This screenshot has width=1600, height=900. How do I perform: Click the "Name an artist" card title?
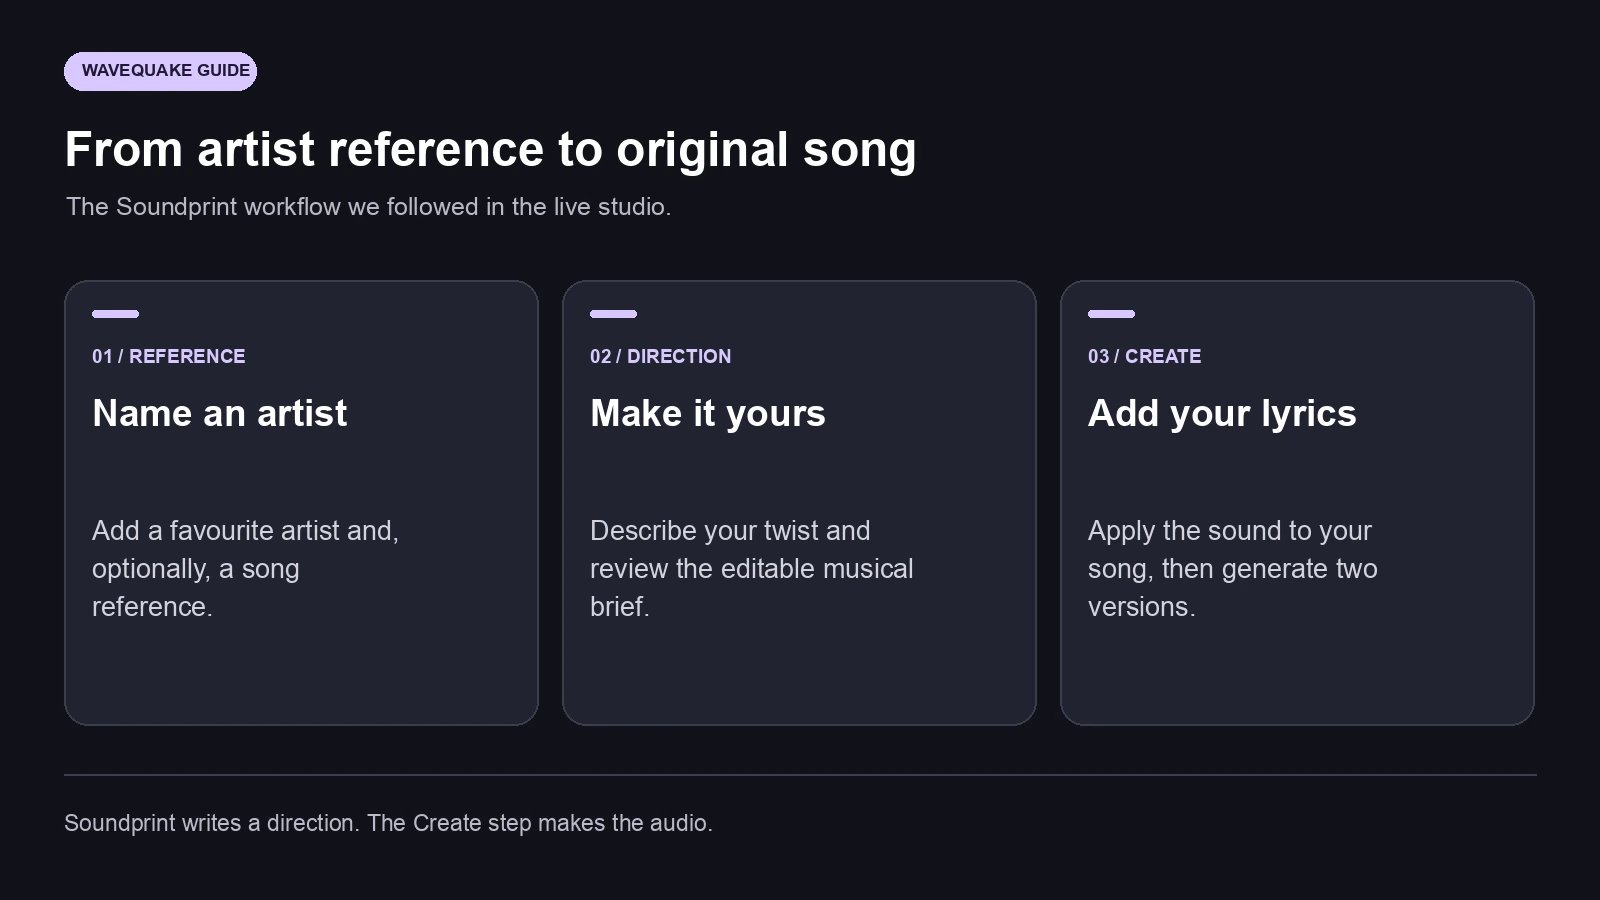click(219, 413)
